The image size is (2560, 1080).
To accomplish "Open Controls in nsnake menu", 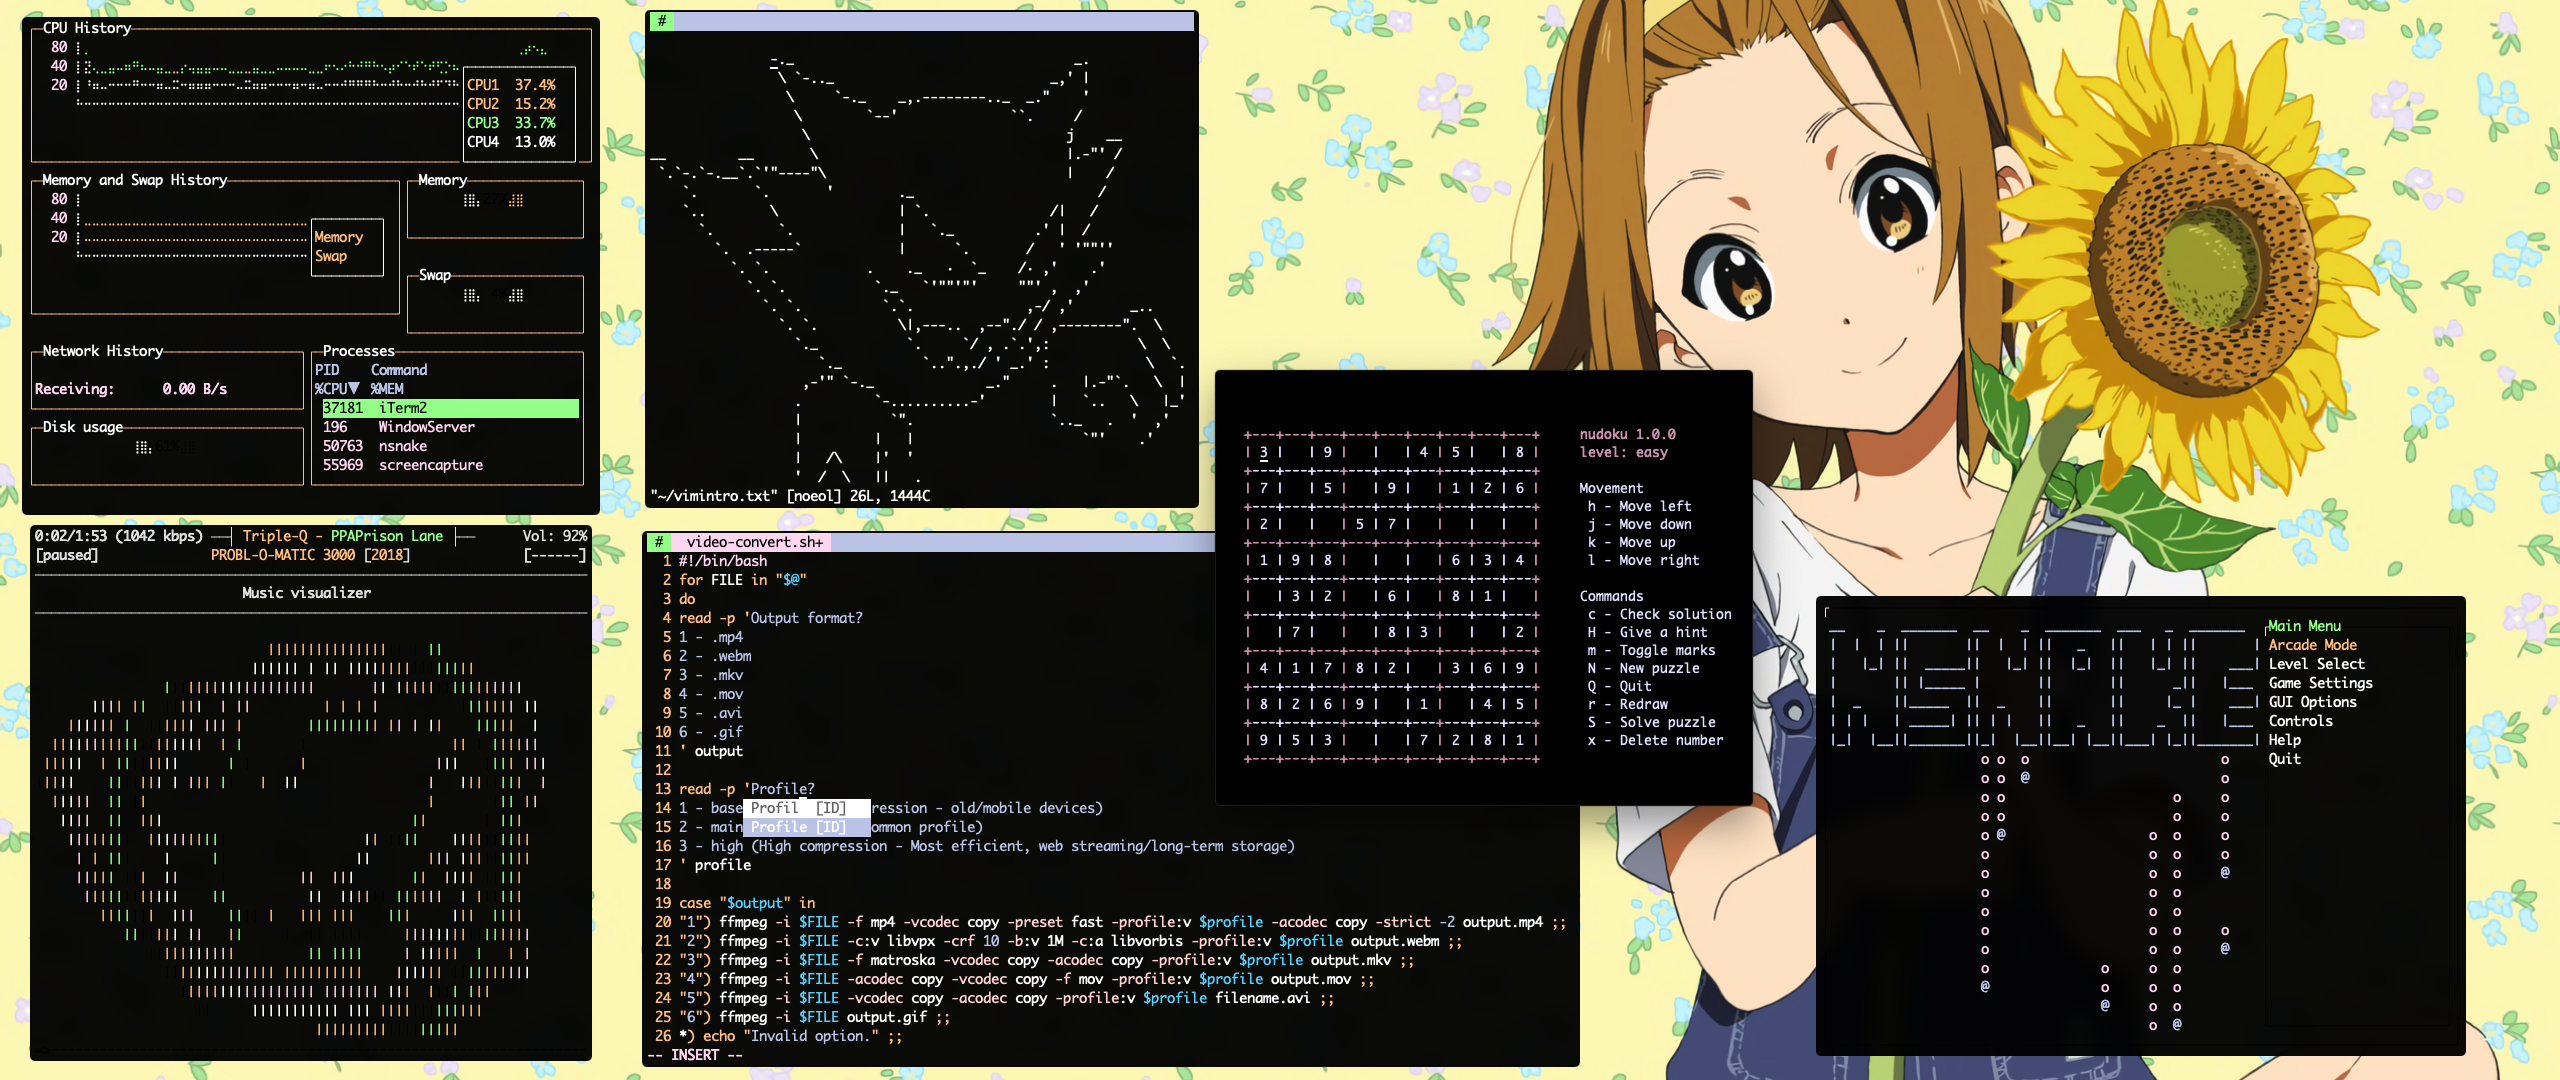I will [x=2300, y=721].
